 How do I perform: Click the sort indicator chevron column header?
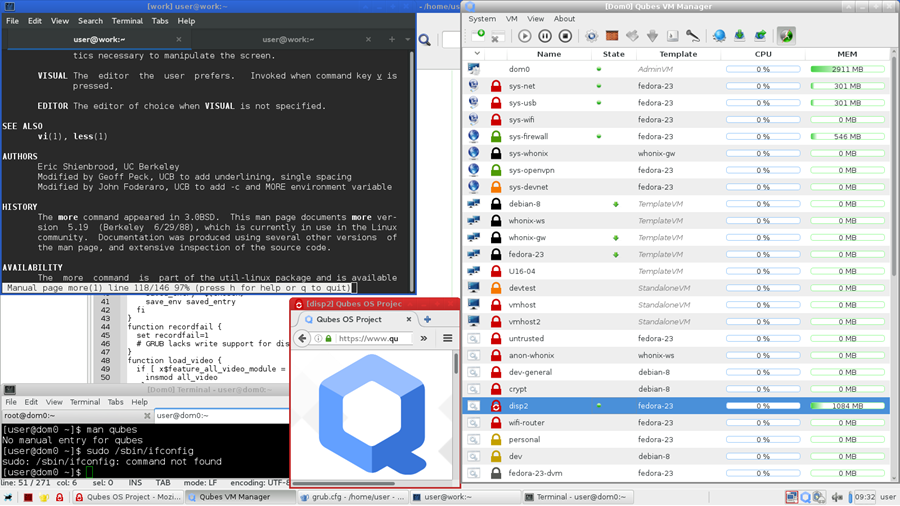click(x=476, y=54)
